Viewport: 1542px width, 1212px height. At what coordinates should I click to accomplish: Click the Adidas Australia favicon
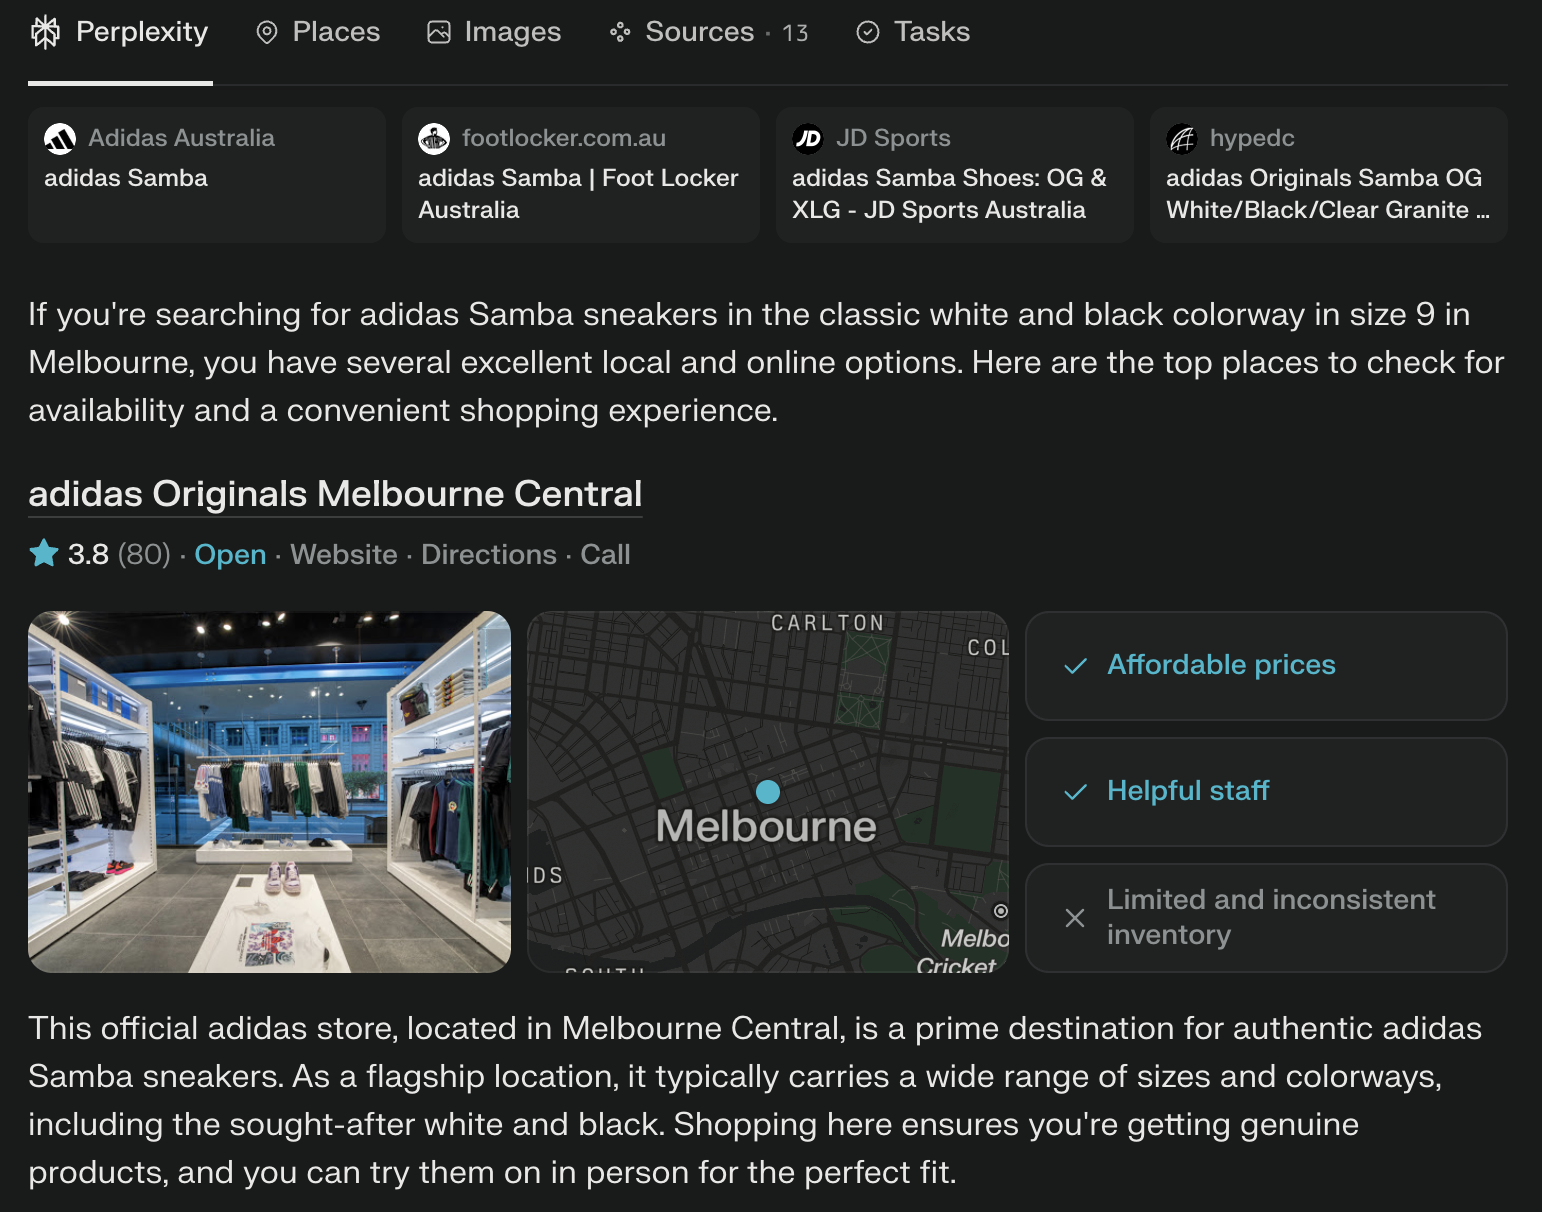60,138
